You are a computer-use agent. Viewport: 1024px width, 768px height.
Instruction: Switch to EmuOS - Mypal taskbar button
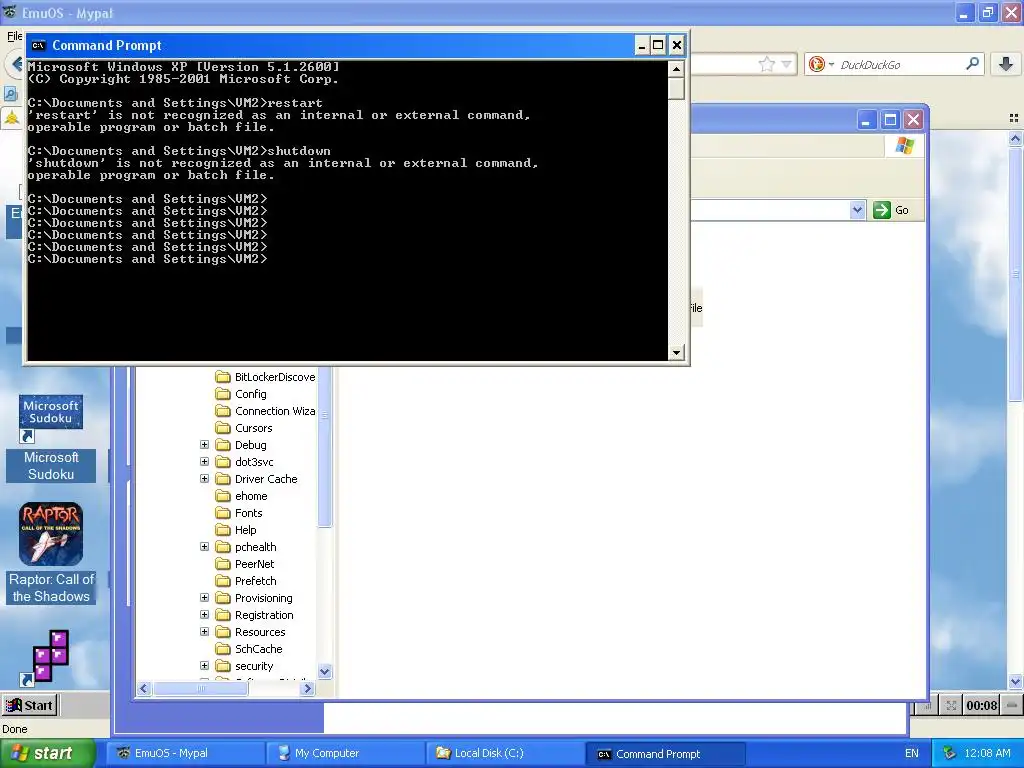(x=186, y=753)
